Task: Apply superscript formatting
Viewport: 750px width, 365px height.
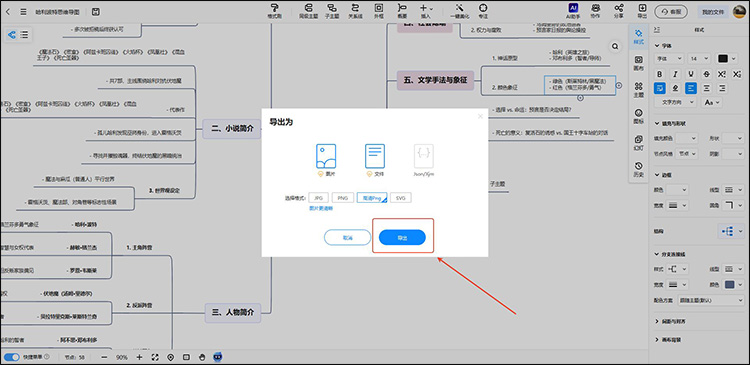Action: pos(722,74)
